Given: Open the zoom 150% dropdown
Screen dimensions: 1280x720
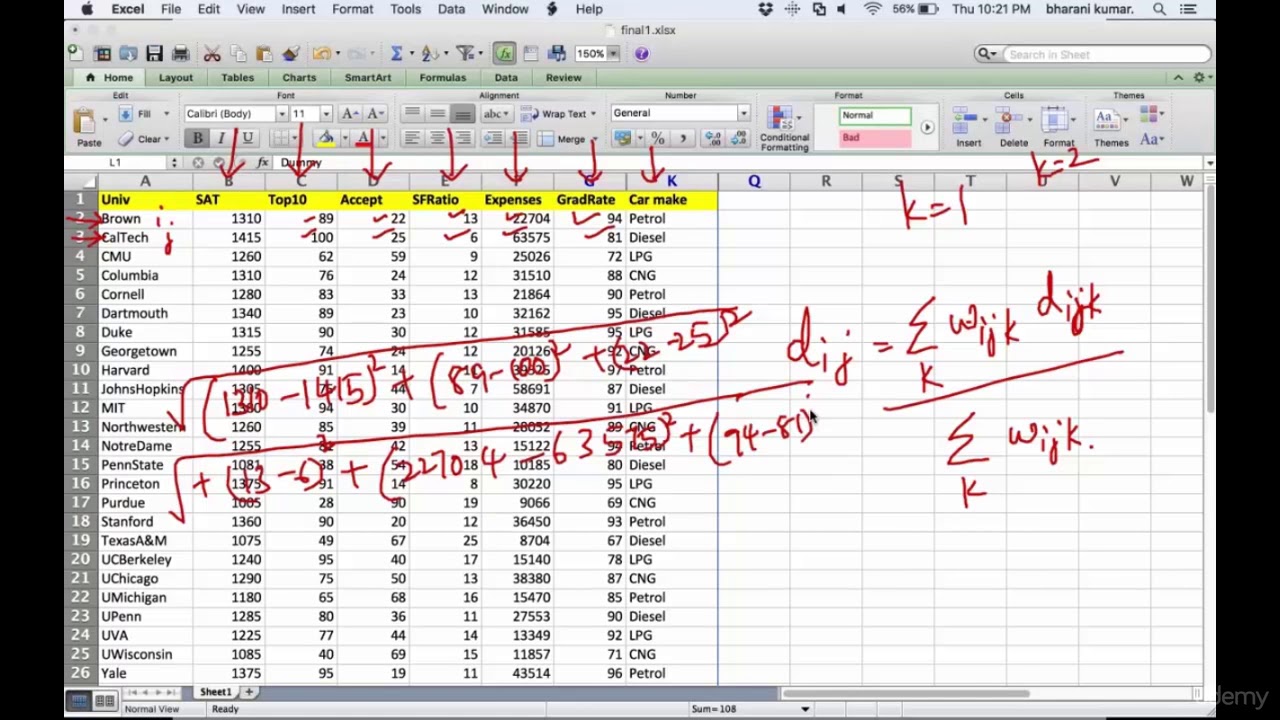Looking at the screenshot, I should pos(613,54).
